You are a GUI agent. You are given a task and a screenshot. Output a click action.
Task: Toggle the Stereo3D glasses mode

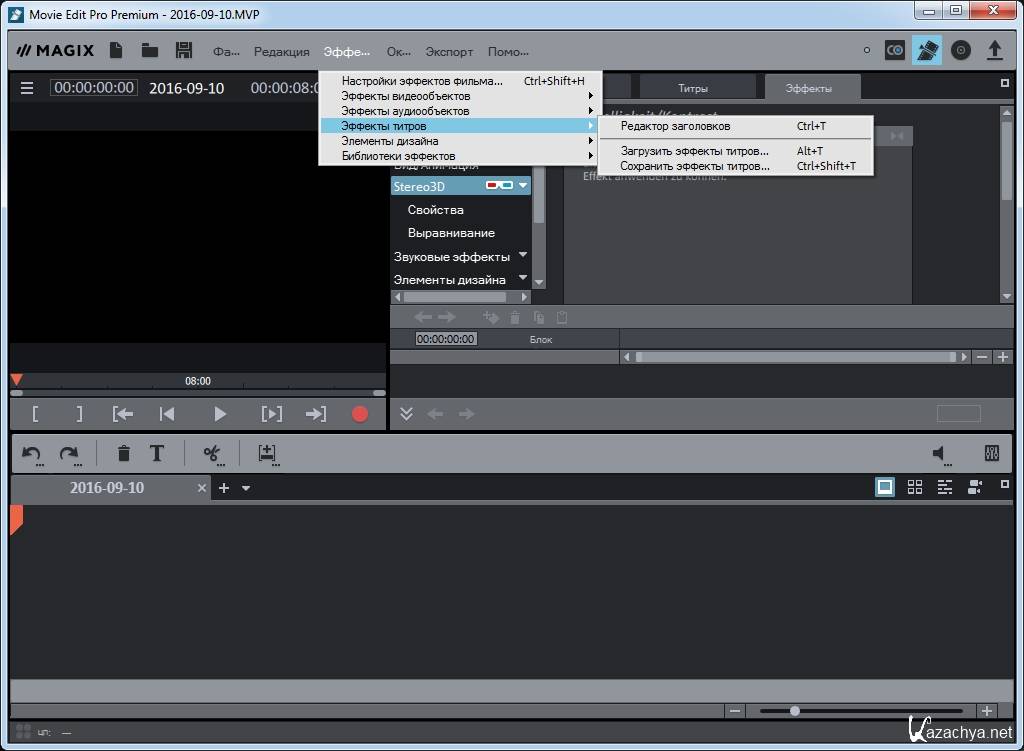click(x=499, y=186)
